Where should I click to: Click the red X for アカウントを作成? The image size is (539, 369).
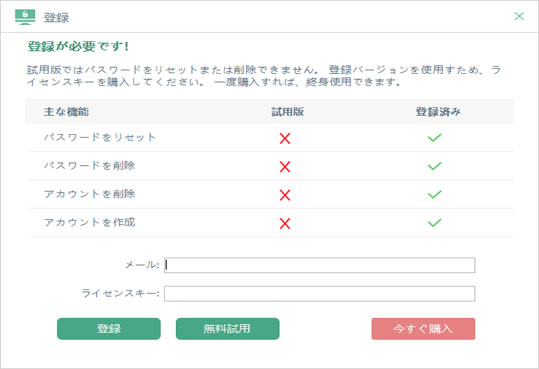coord(285,223)
